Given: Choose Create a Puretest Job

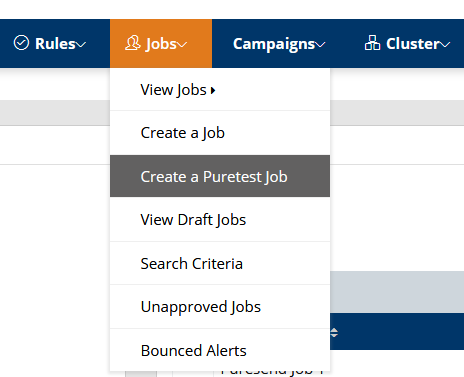Looking at the screenshot, I should click(220, 176).
